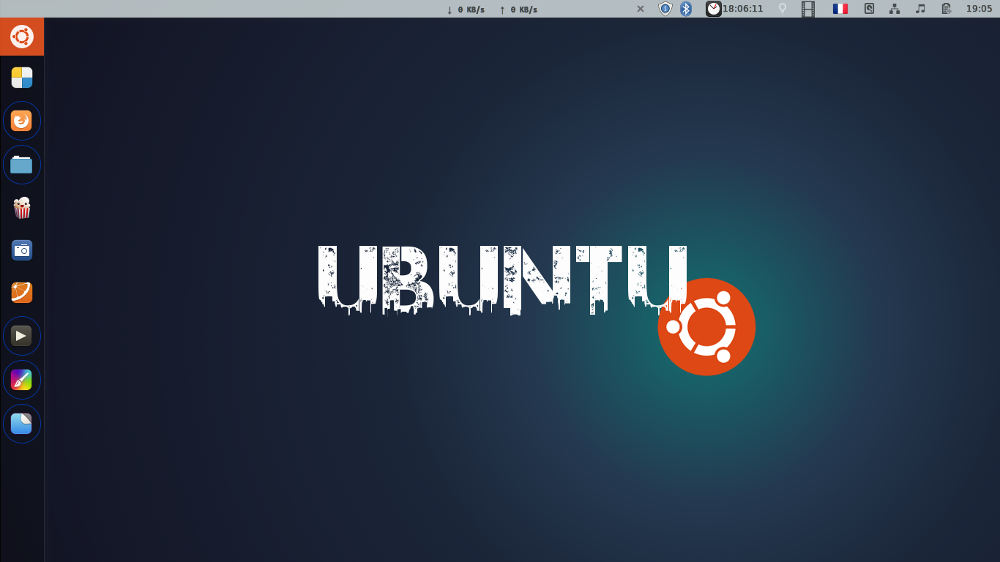The height and width of the screenshot is (562, 1000).
Task: Open the blue document page icon
Action: (22, 424)
